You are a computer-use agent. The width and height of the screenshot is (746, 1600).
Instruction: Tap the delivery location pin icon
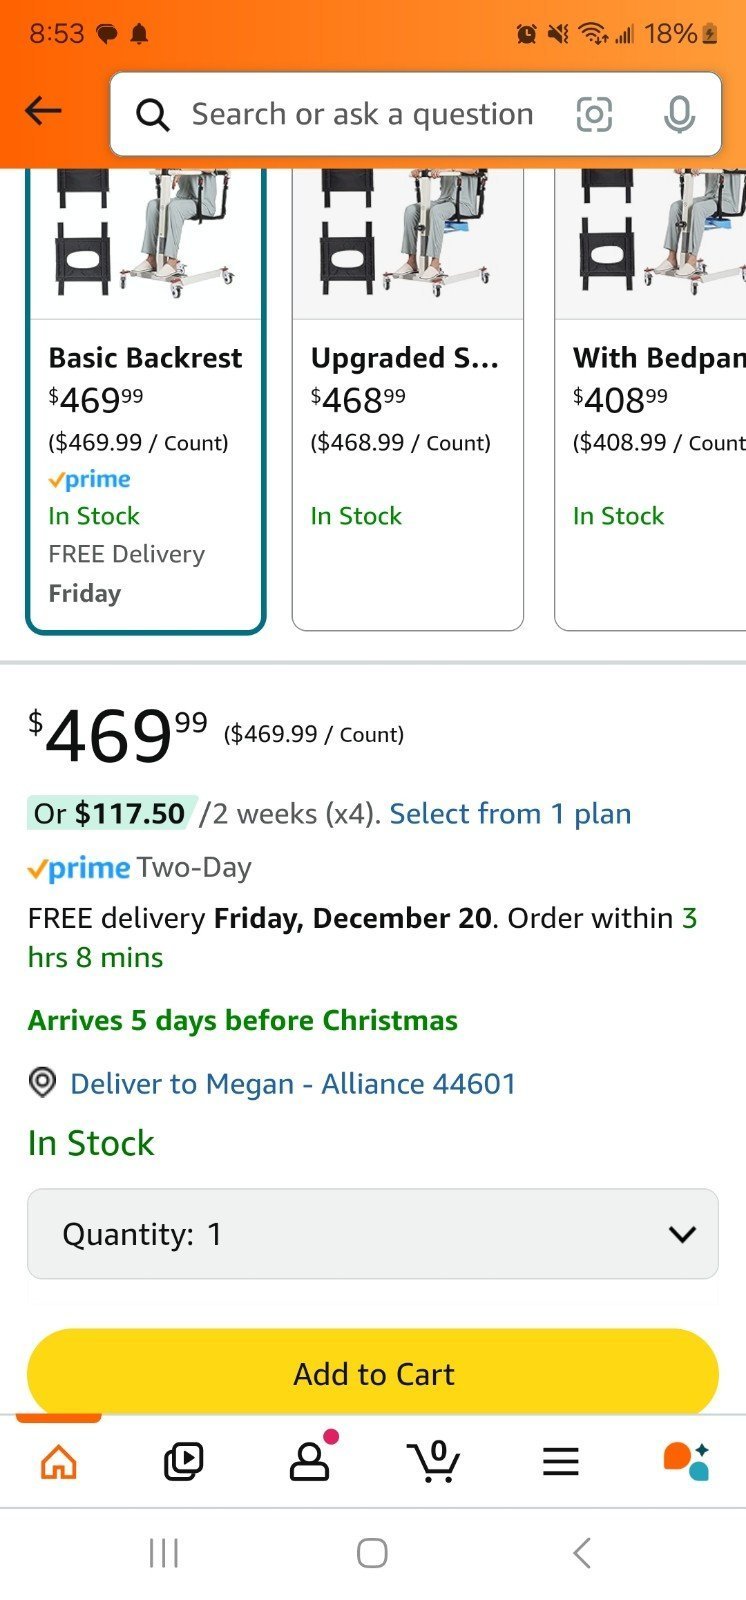click(x=42, y=1083)
